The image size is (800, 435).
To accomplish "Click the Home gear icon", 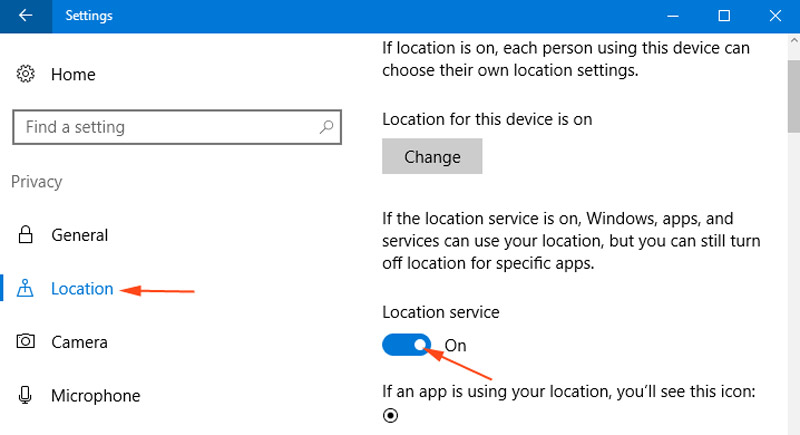I will [x=26, y=74].
